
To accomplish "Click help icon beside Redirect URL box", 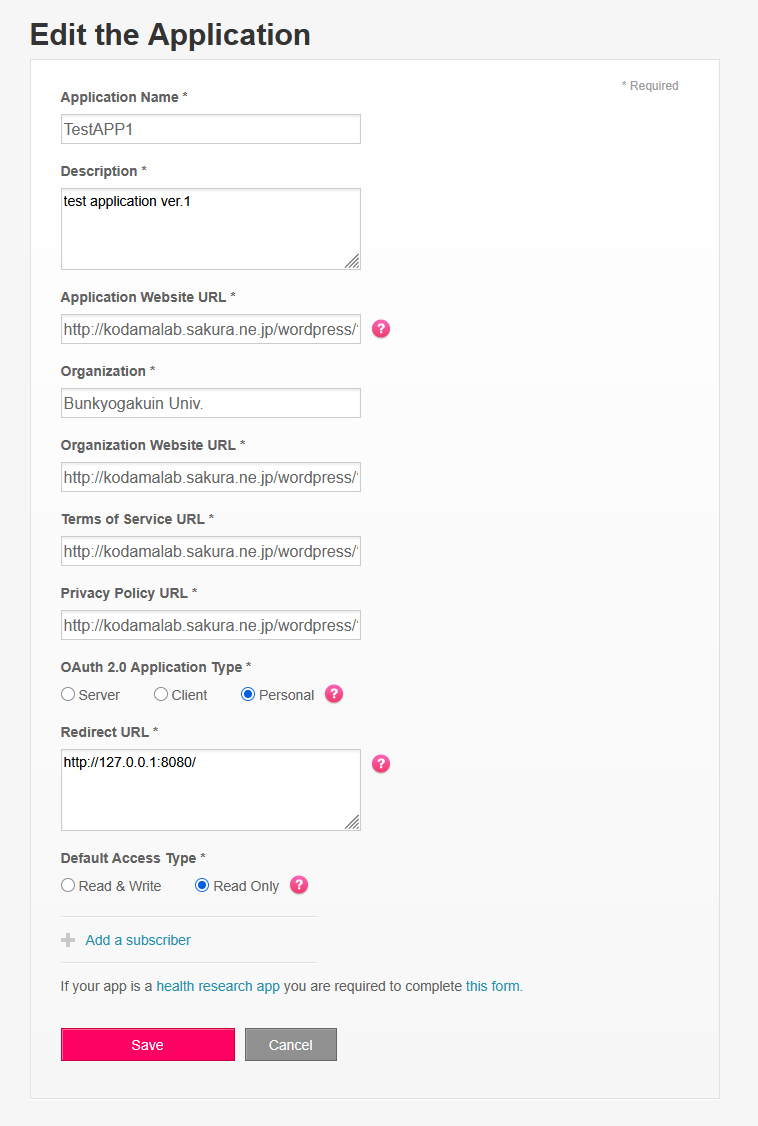I will click(381, 763).
